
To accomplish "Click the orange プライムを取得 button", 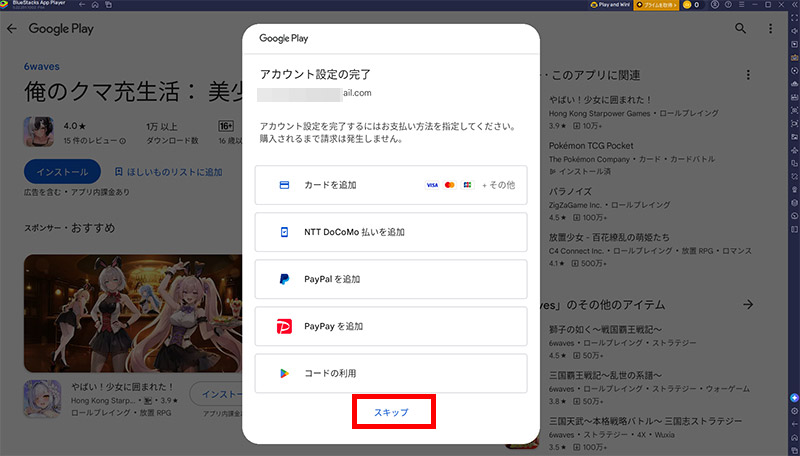I will pyautogui.click(x=656, y=5).
